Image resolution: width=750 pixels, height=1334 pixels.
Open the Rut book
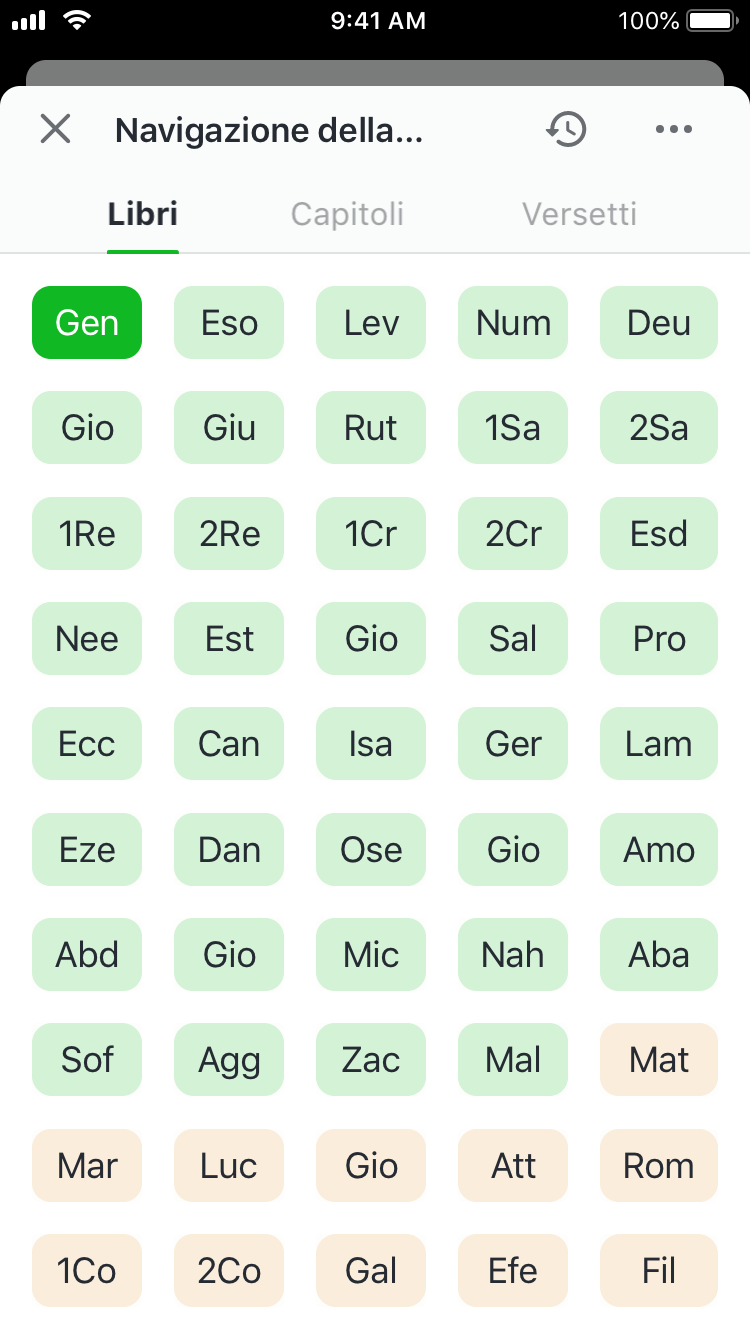(371, 428)
